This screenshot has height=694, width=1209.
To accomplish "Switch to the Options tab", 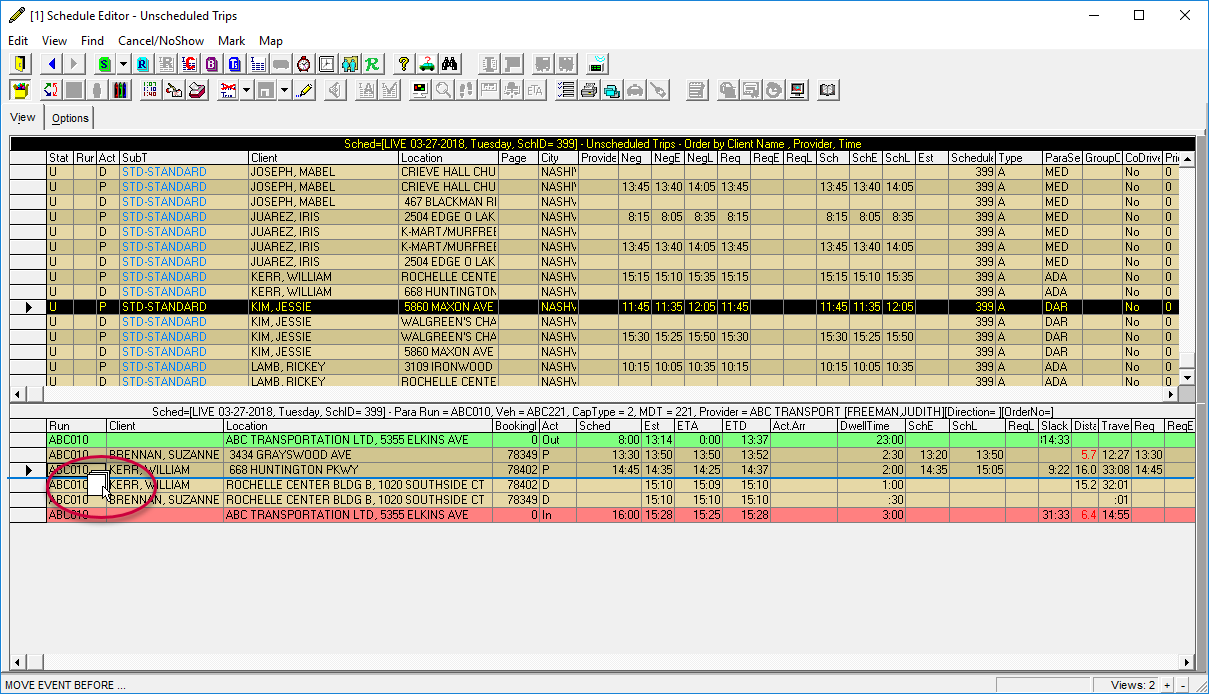I will tap(70, 117).
